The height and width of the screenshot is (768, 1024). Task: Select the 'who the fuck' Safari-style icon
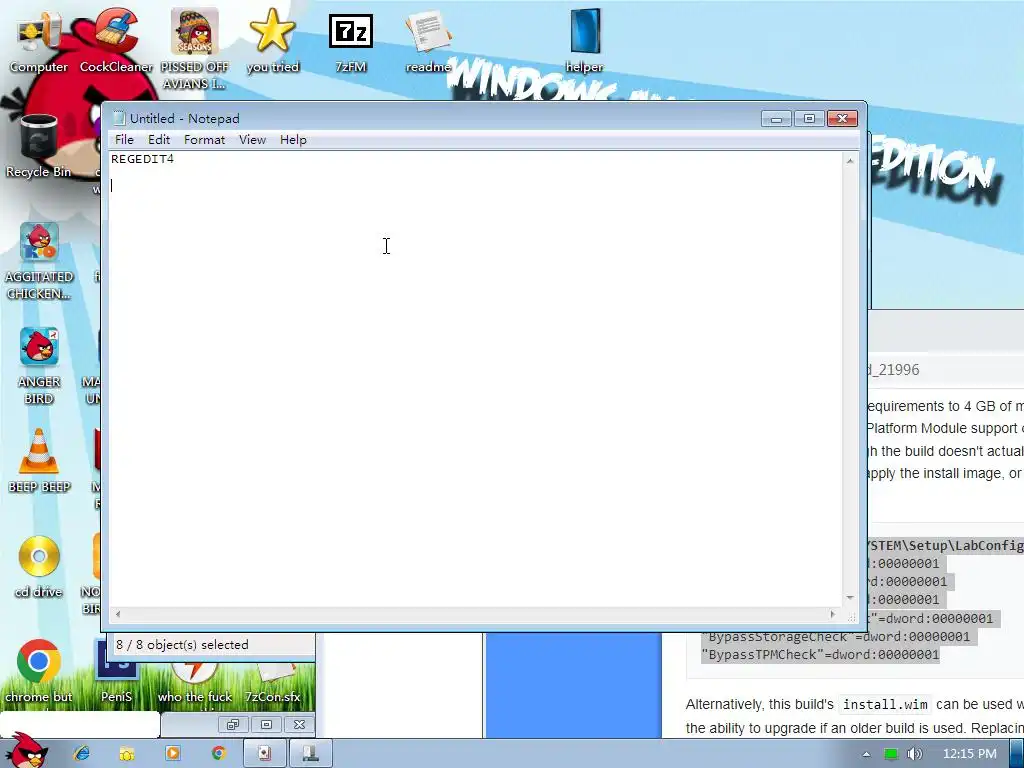(x=195, y=682)
